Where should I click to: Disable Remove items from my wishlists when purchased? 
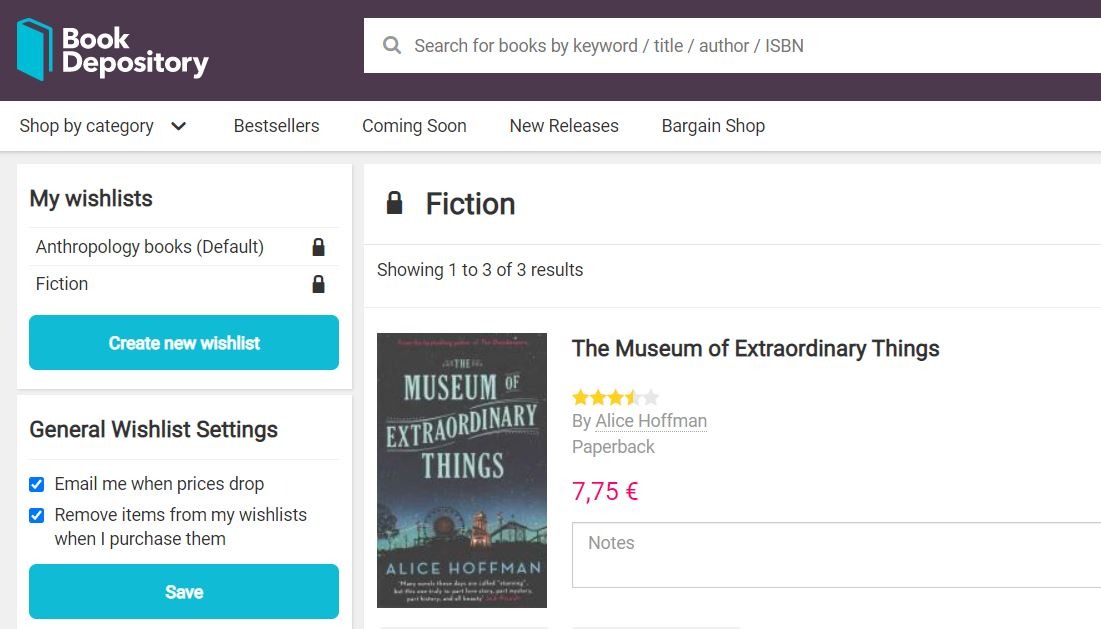coord(36,515)
